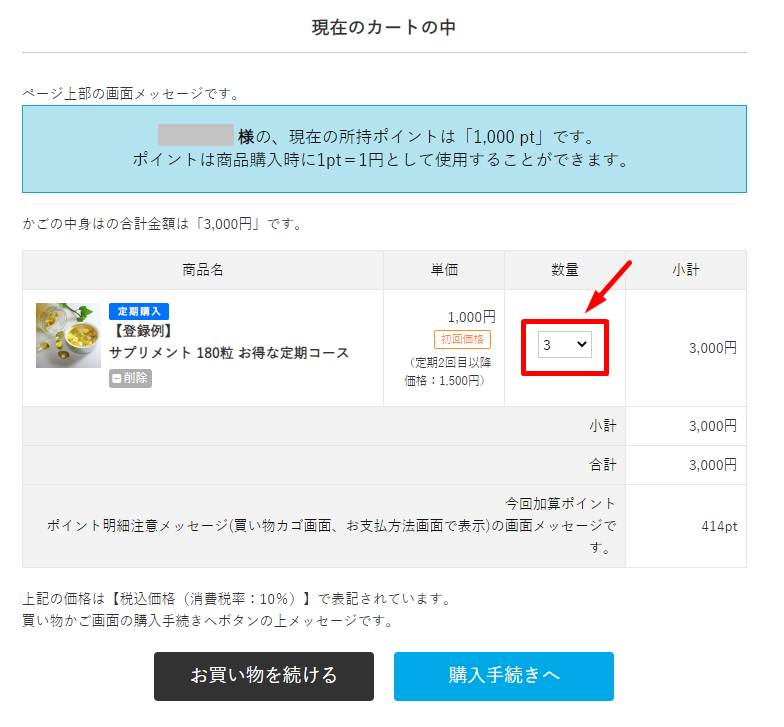
Task: Click the orange 初回価格 badge
Action: 462,339
